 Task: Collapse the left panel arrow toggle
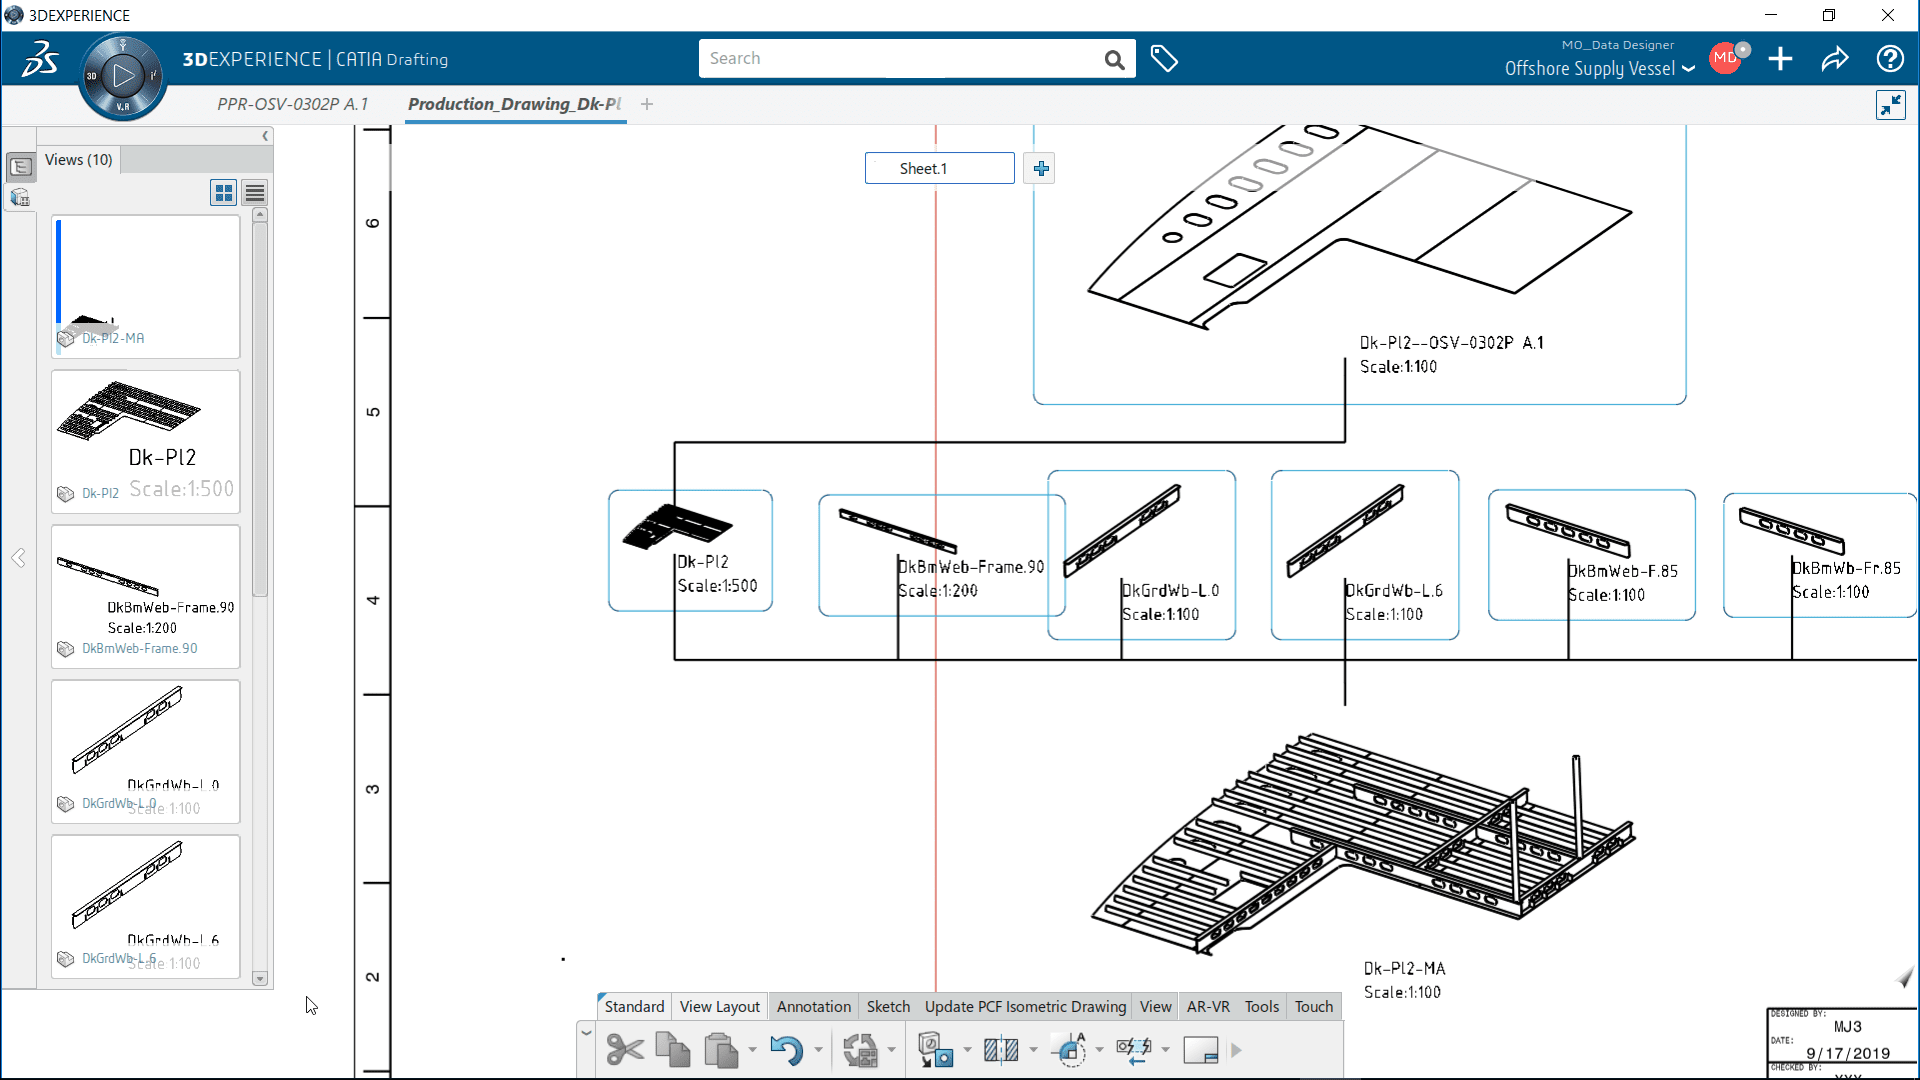pyautogui.click(x=264, y=136)
